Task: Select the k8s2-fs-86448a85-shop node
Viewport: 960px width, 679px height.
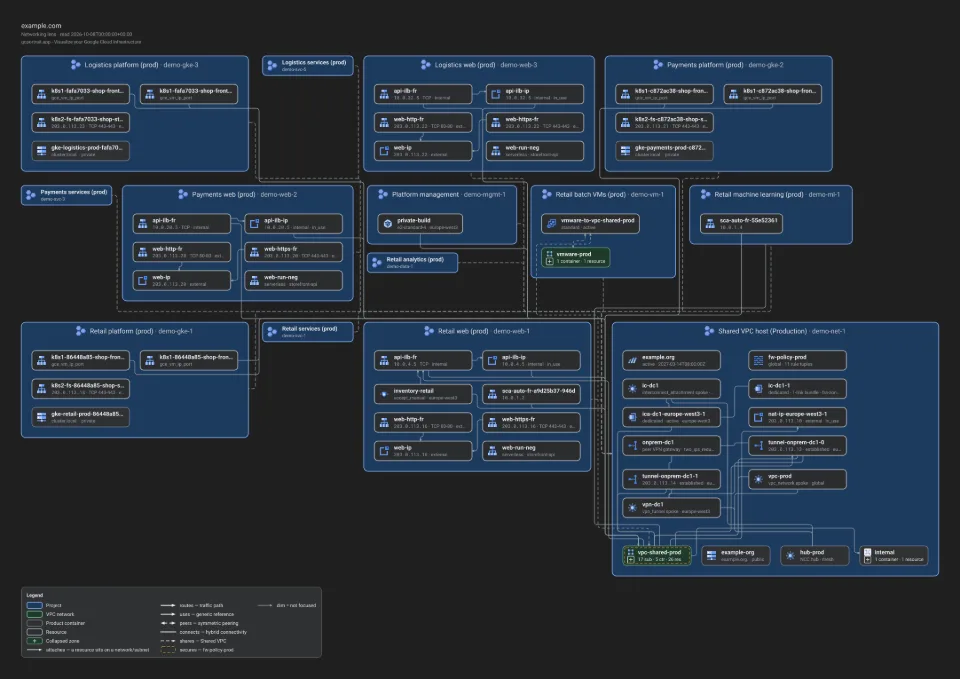Action: point(81,389)
